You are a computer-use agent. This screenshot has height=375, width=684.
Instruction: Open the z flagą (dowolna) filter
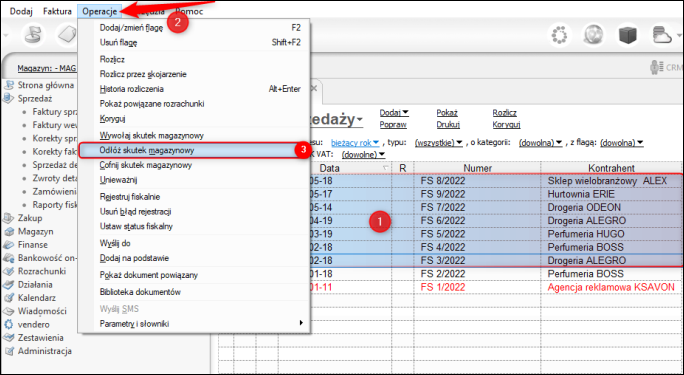click(x=622, y=143)
